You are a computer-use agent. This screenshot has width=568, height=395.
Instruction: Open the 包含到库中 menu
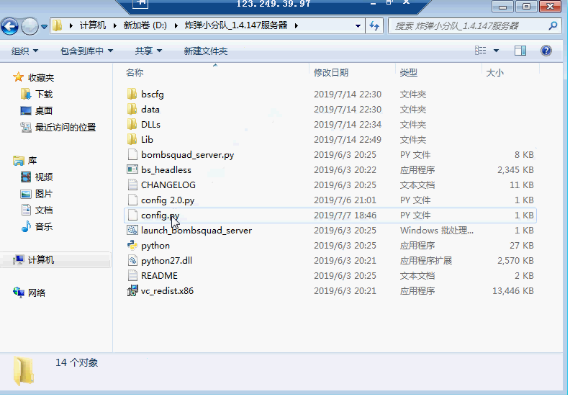pos(87,51)
